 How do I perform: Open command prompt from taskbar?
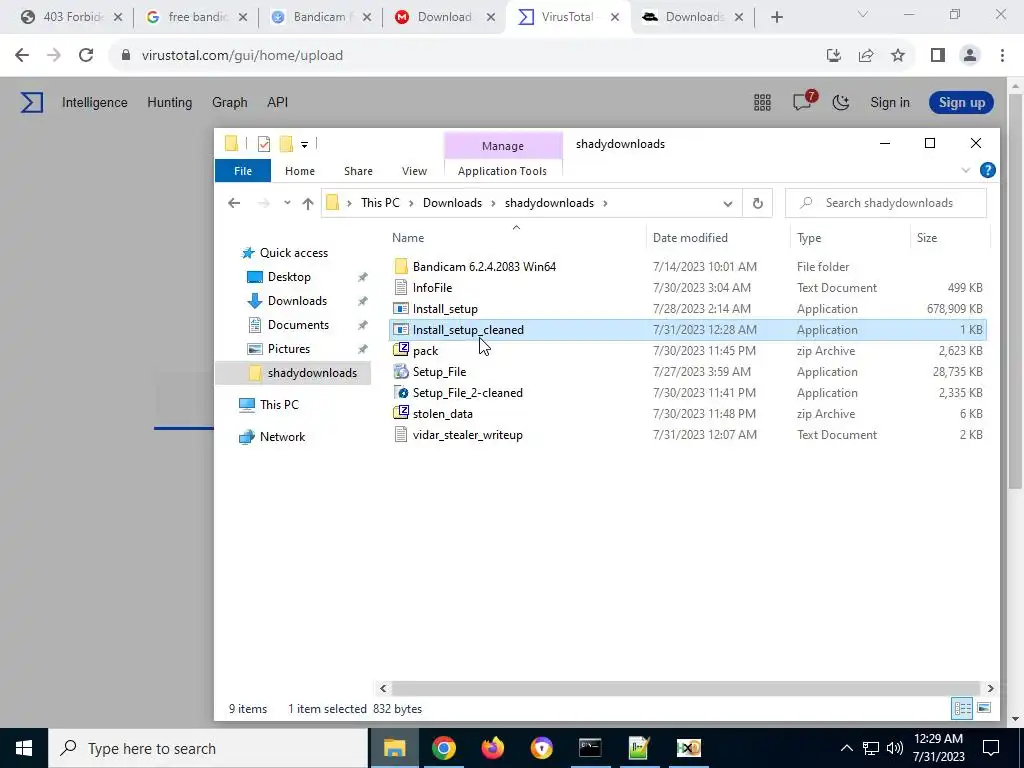pos(590,748)
